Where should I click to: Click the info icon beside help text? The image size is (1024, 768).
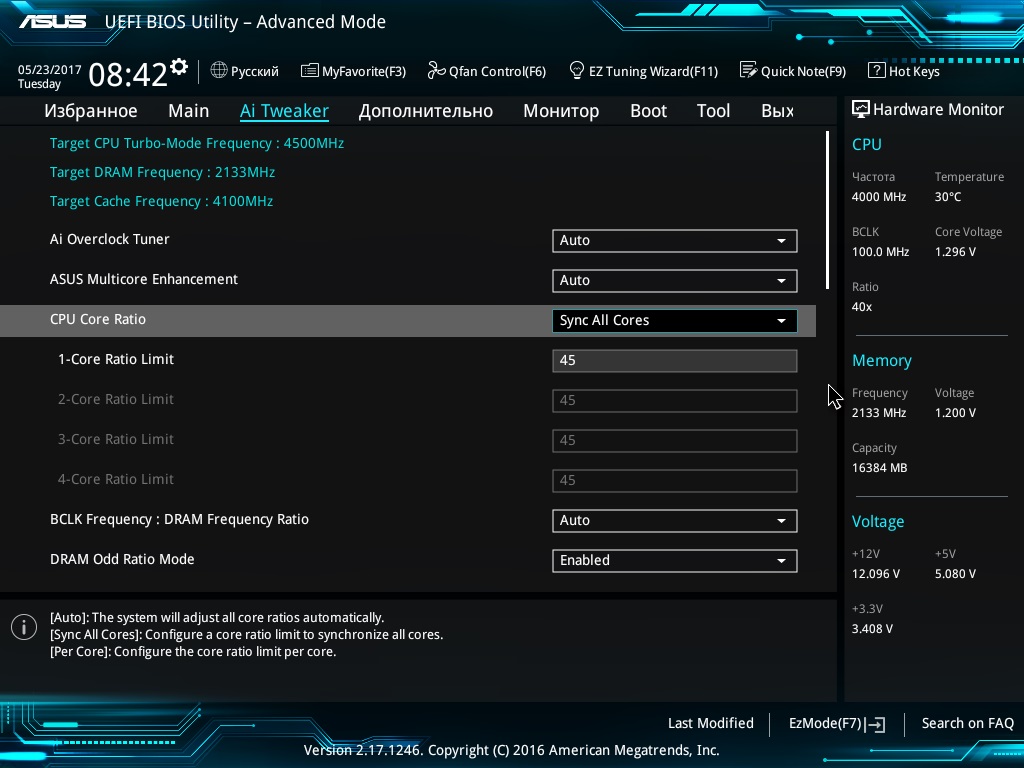click(24, 627)
